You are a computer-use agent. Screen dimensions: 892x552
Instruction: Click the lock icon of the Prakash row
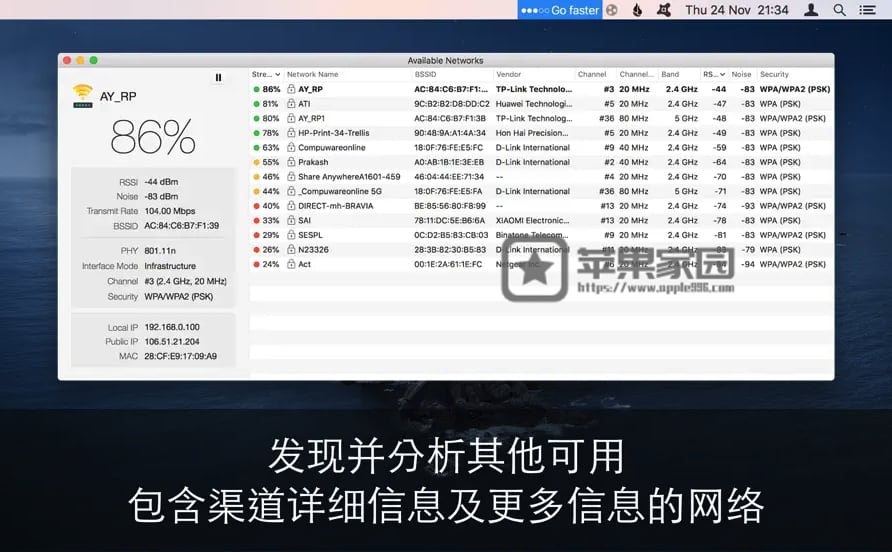click(x=291, y=162)
